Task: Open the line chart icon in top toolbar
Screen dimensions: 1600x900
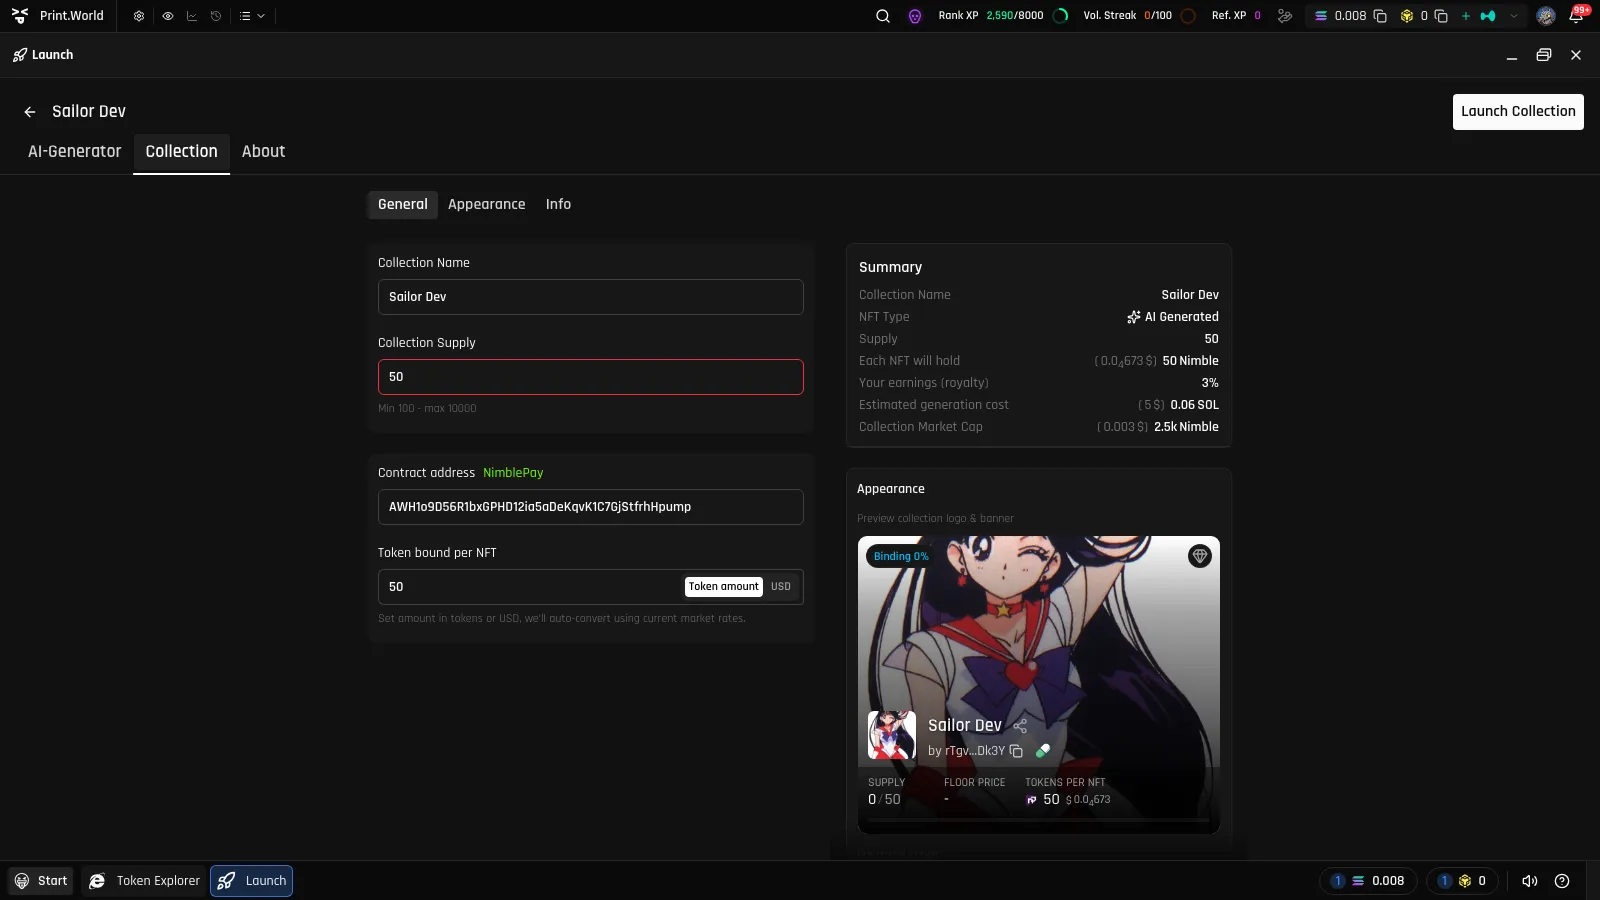Action: 191,16
